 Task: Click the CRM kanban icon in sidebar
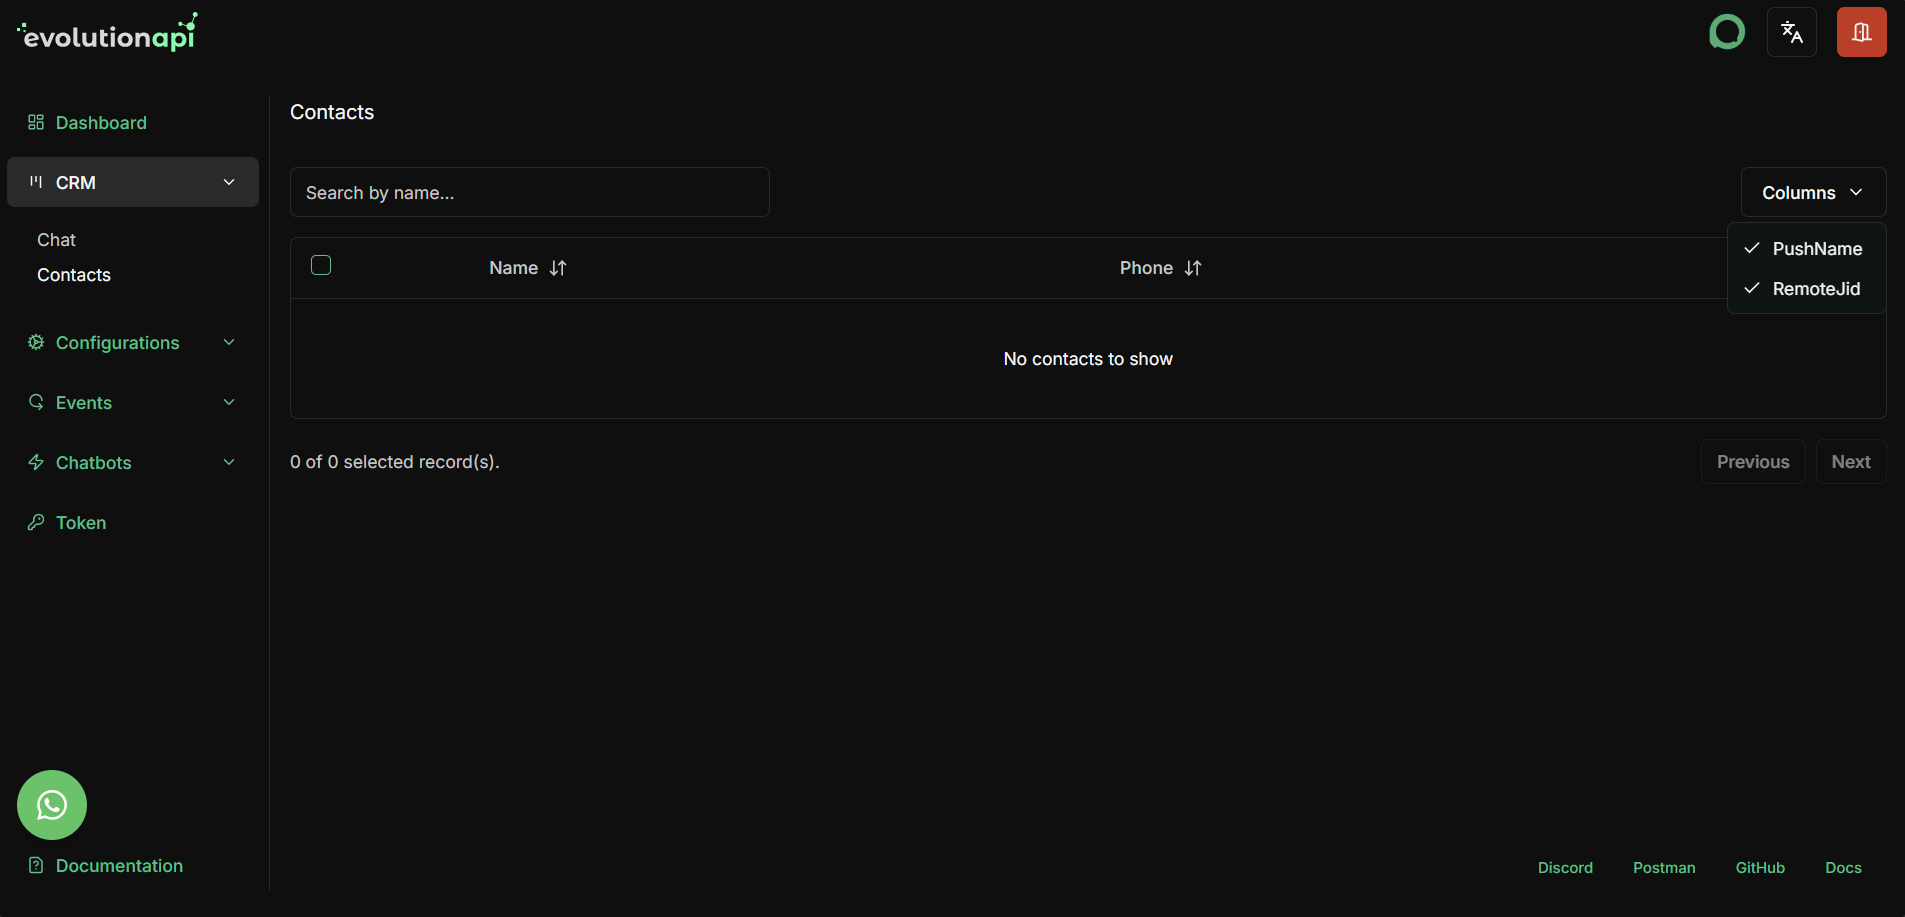click(x=35, y=182)
